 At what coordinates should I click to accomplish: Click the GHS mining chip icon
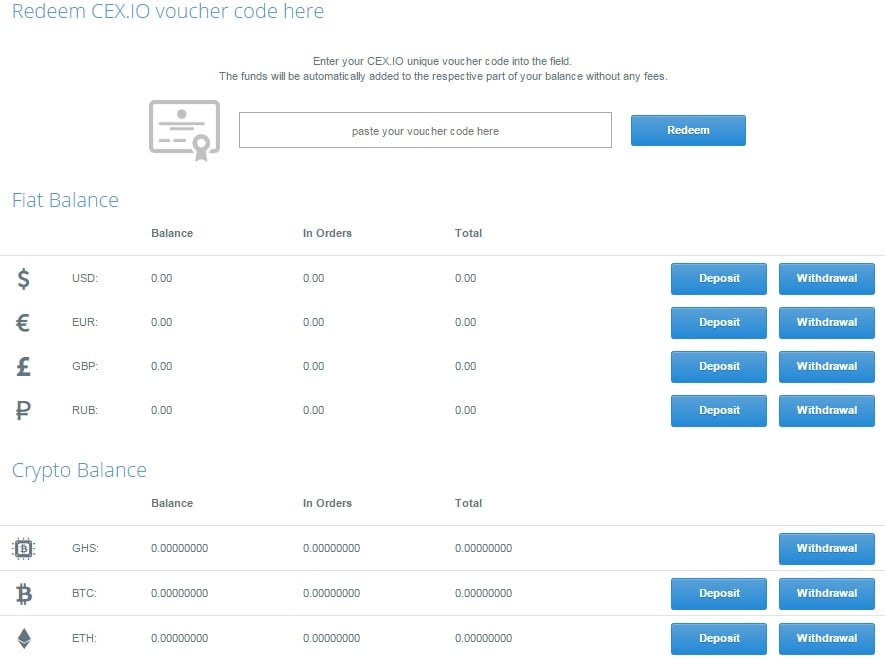23,548
